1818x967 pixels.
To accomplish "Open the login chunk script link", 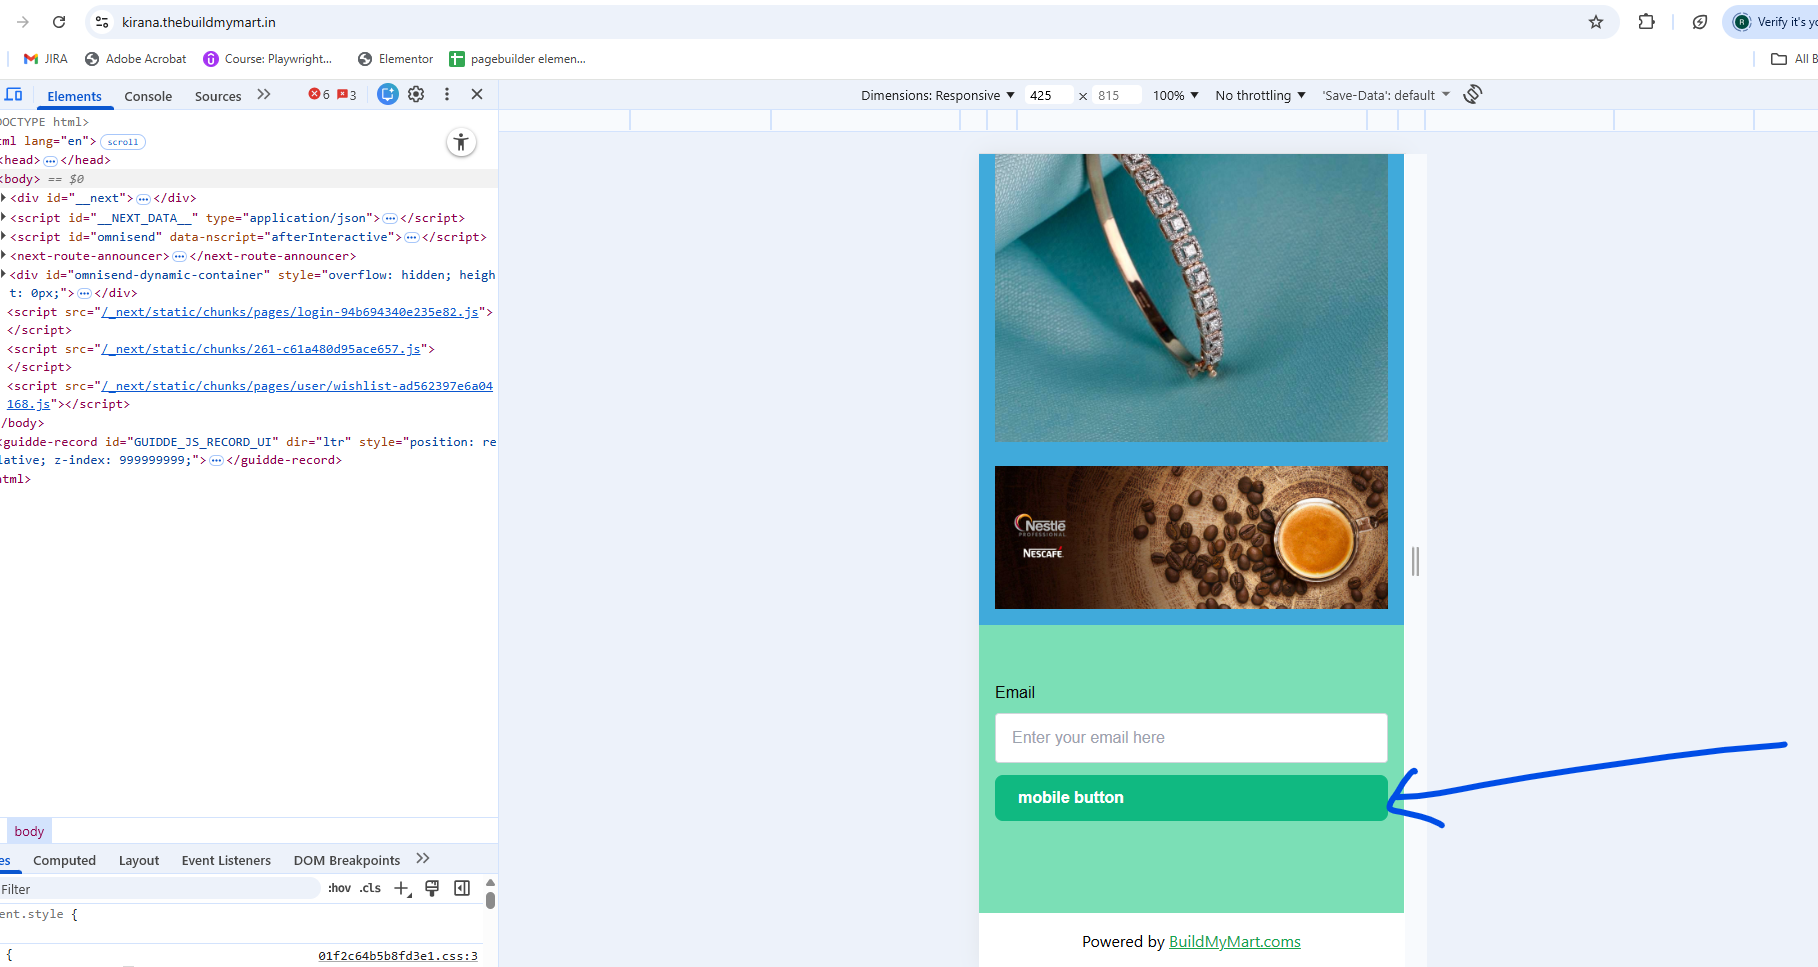I will pyautogui.click(x=290, y=312).
